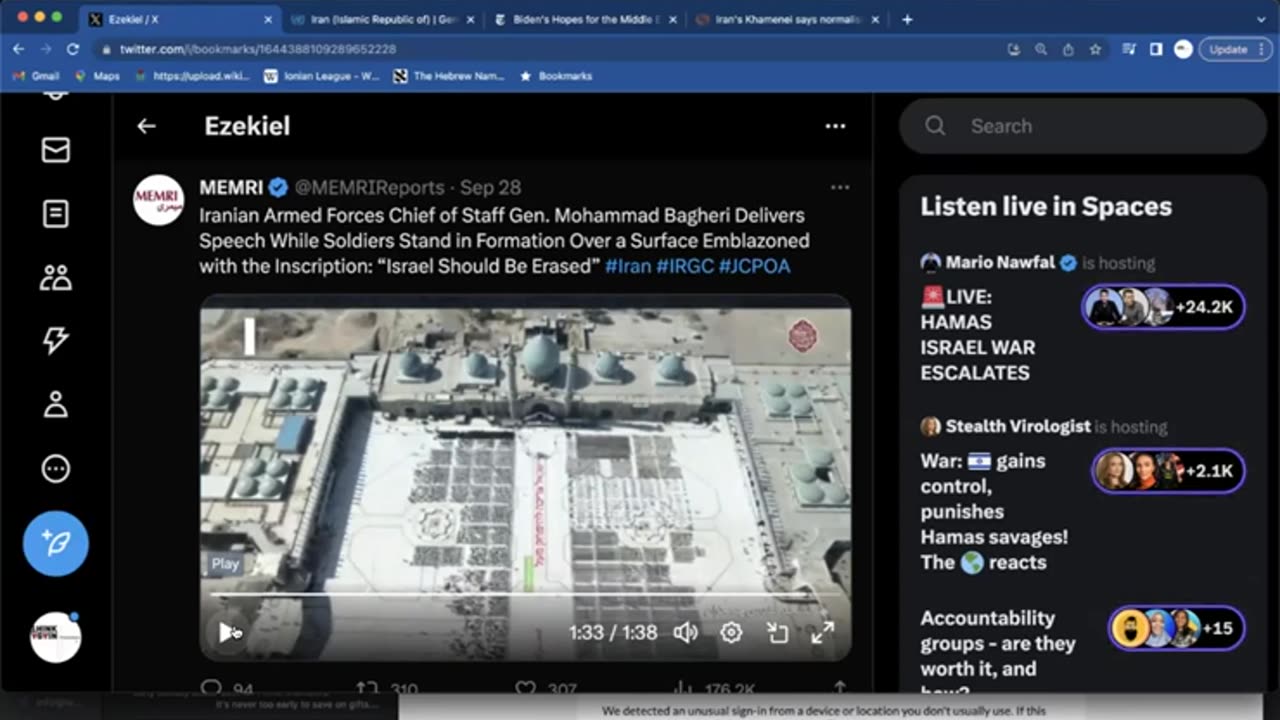Open a new browser tab

pos(907,19)
